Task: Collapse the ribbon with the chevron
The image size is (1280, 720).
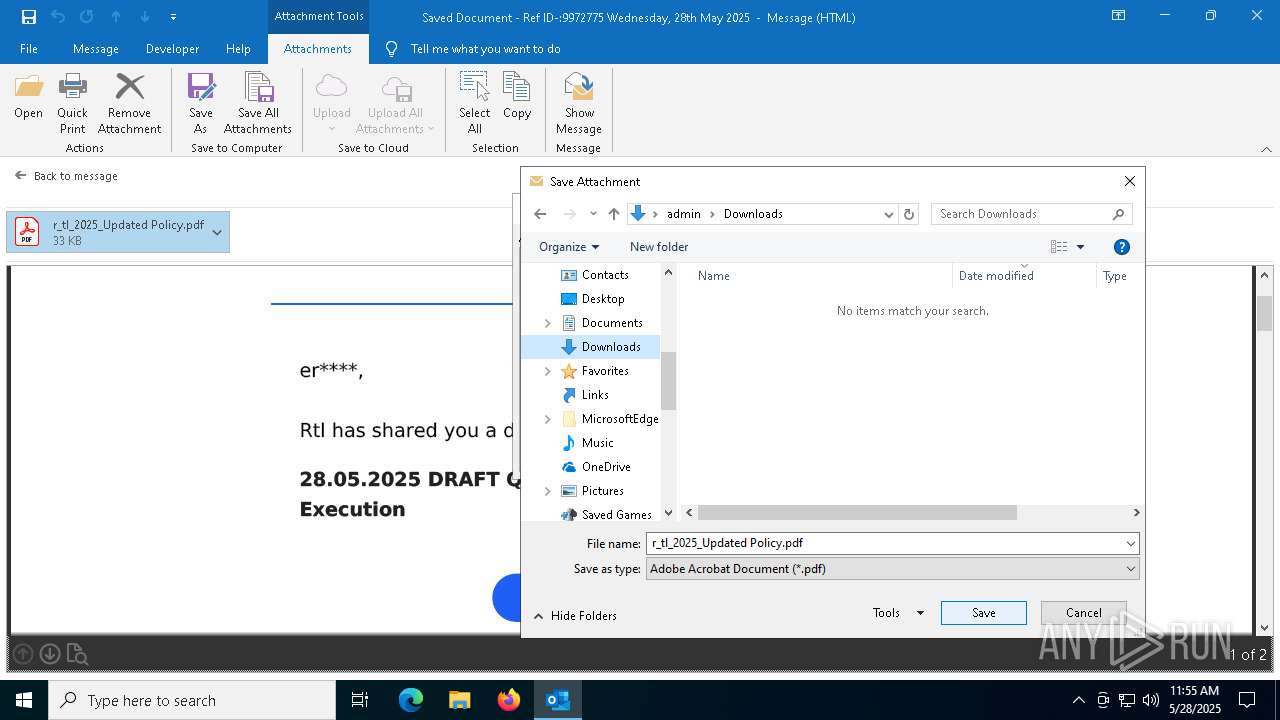Action: click(x=1266, y=149)
